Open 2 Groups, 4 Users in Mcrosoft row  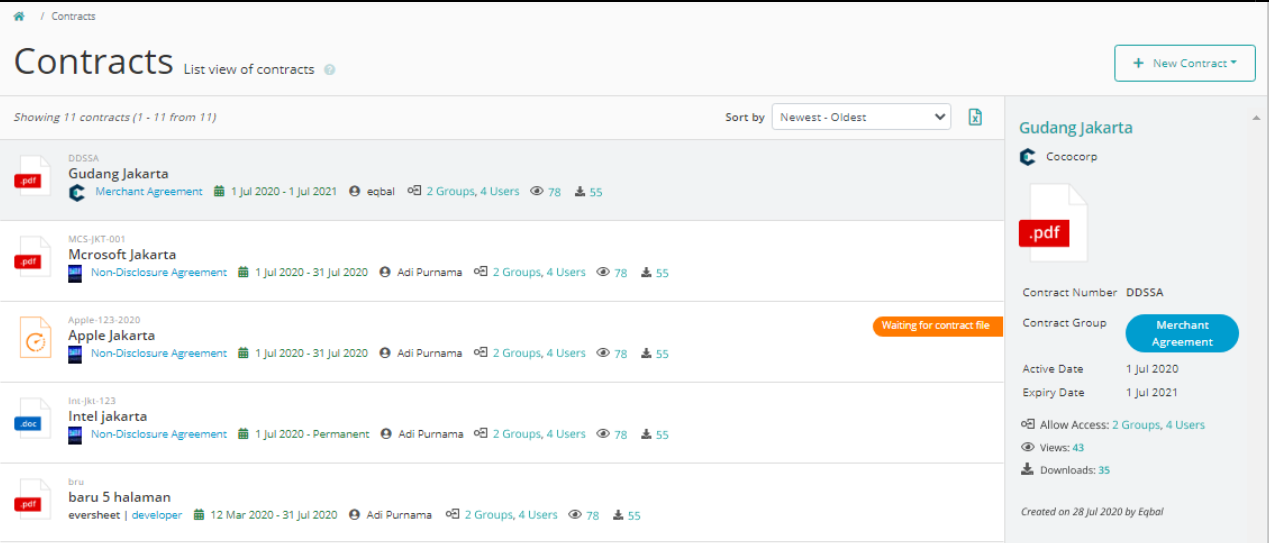539,273
